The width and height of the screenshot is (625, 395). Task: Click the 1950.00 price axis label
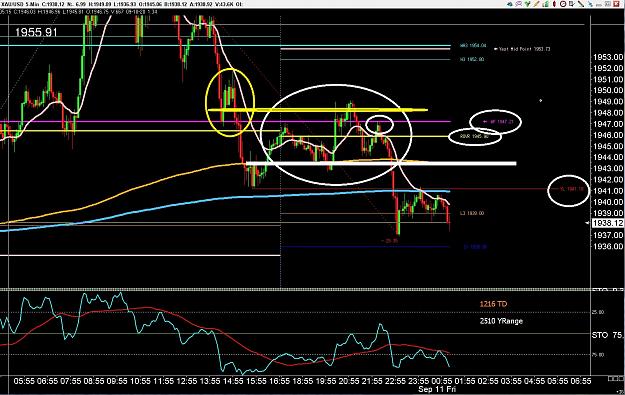pos(607,90)
